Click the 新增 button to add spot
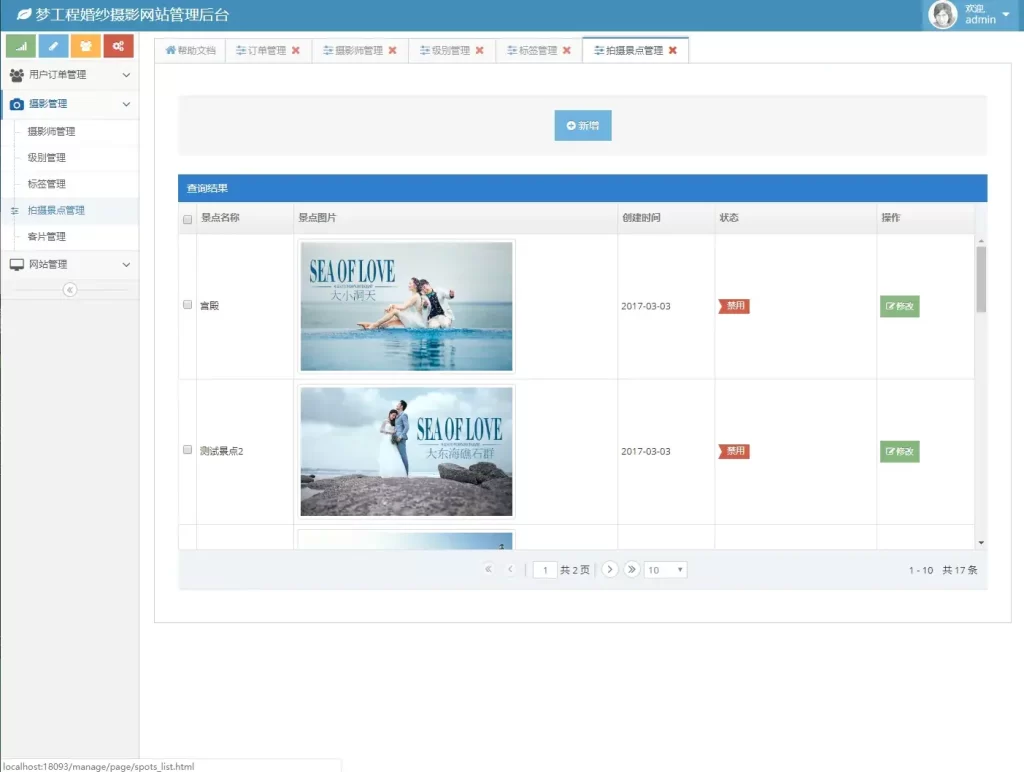The image size is (1024, 772). click(x=583, y=126)
